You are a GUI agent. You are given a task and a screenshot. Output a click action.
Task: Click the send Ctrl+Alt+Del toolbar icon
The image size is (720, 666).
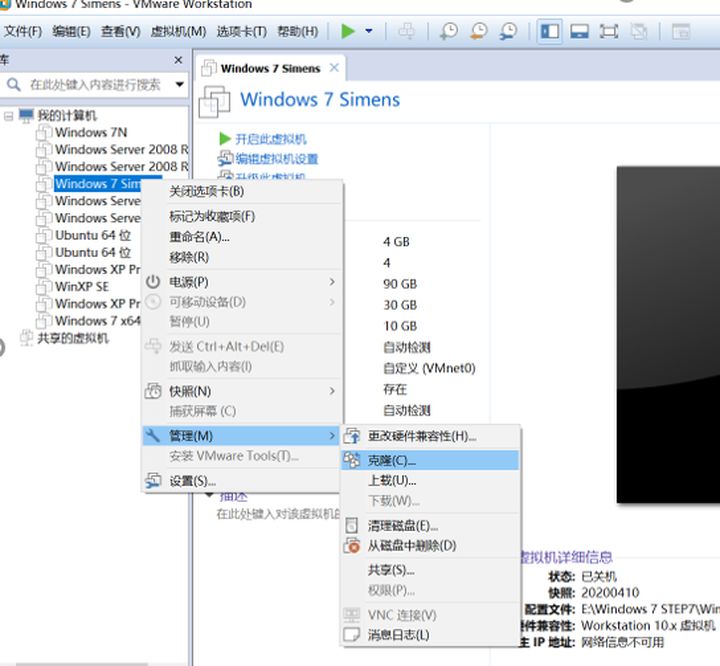[406, 31]
